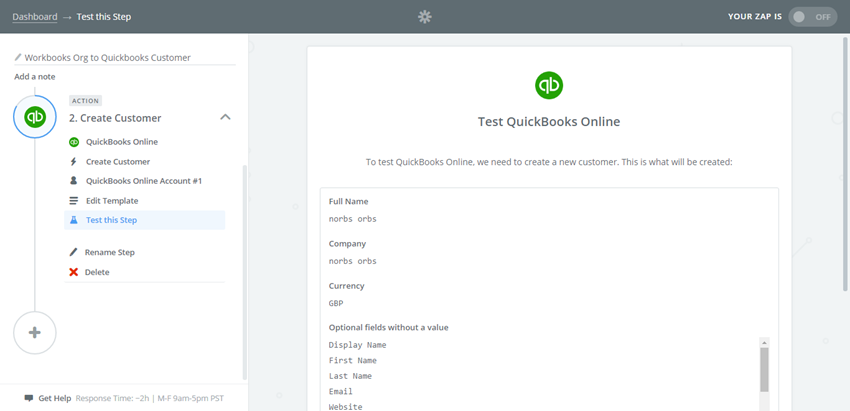Click the ACTION label badge
Viewport: 850px width, 411px height.
pyautogui.click(x=85, y=101)
